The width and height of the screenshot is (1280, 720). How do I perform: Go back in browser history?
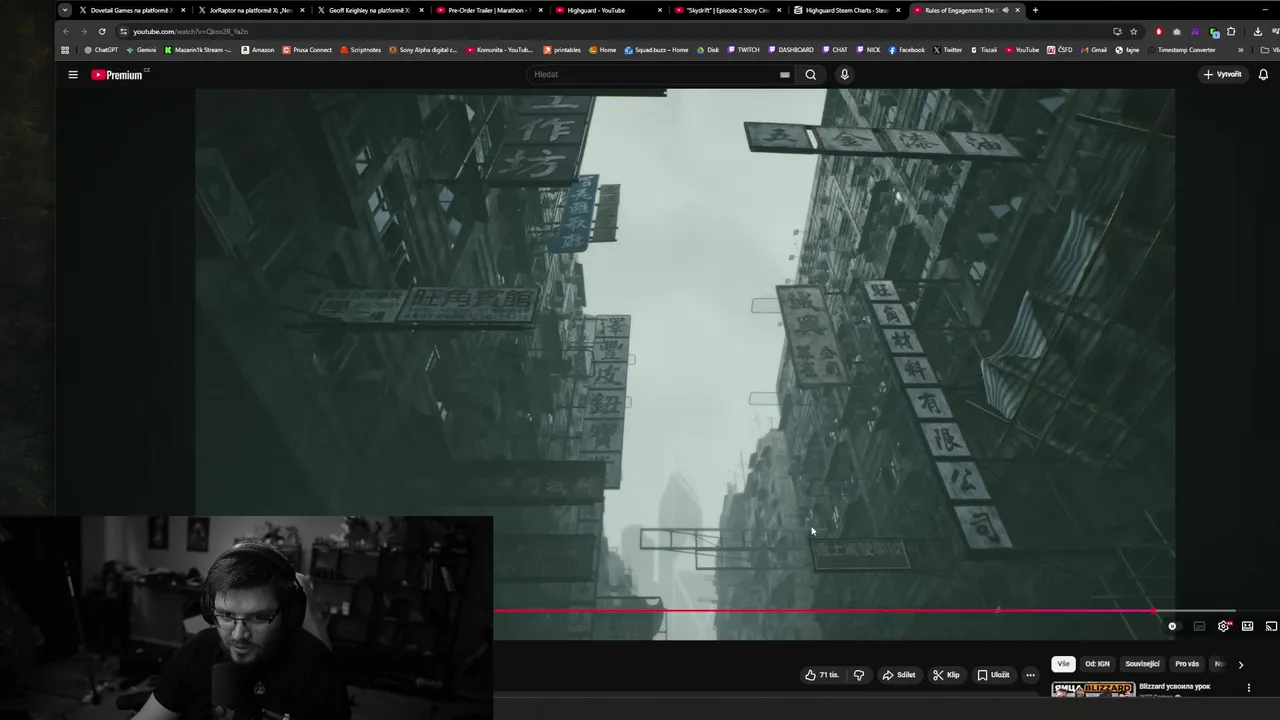coord(66,31)
